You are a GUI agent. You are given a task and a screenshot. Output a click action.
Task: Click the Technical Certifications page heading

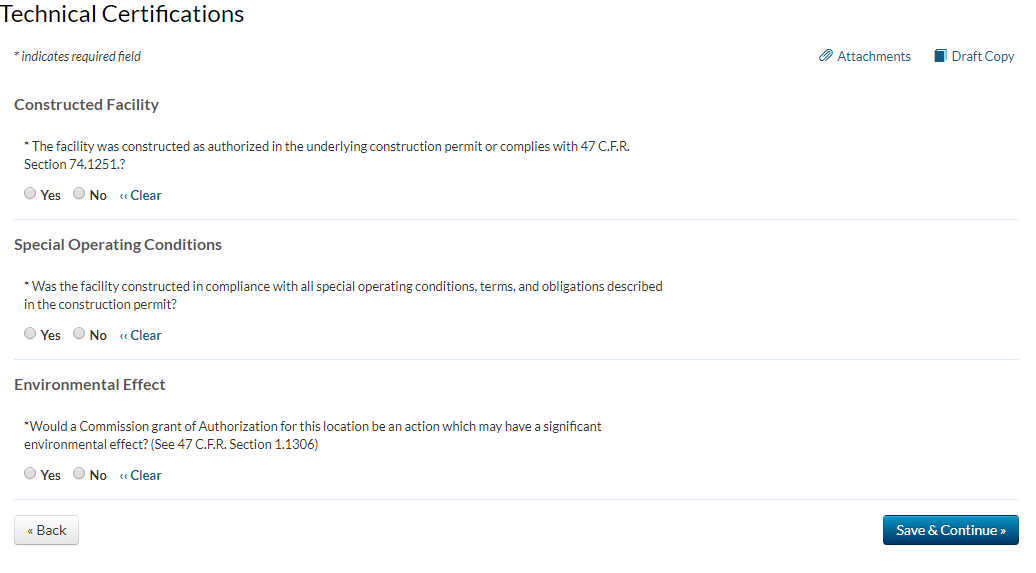122,14
